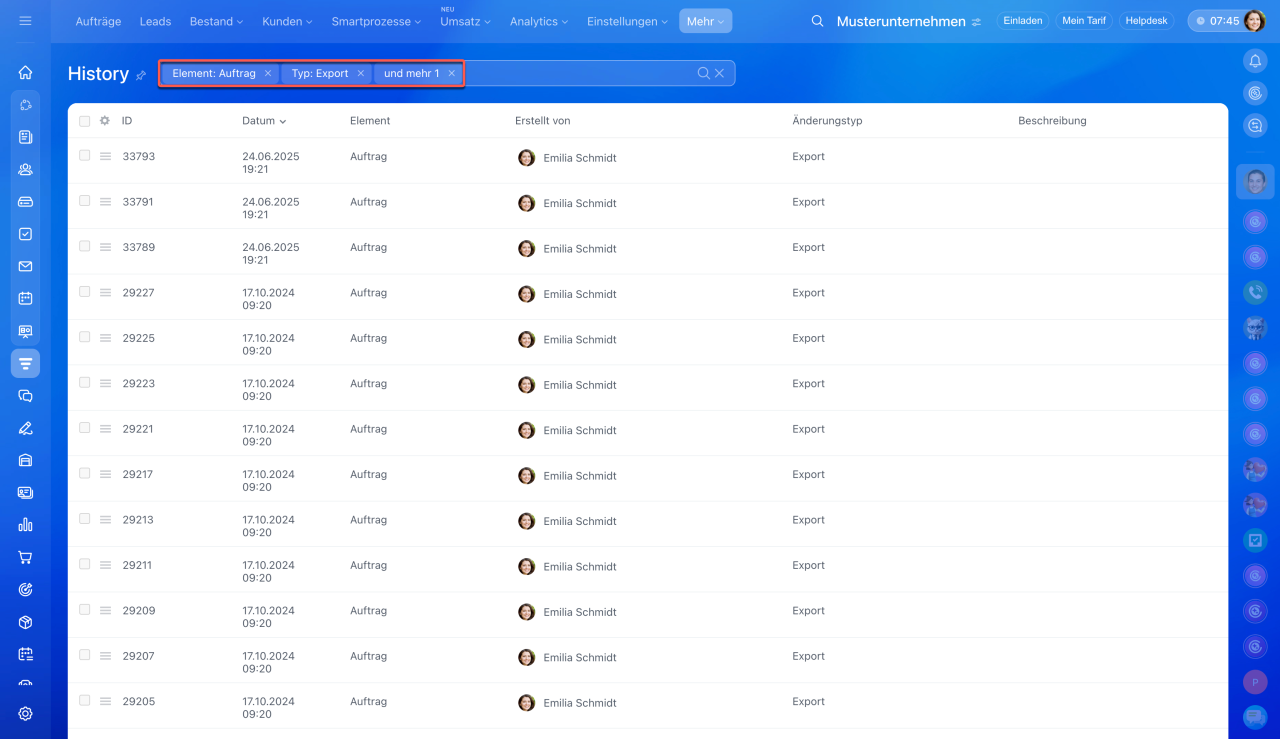Click the Einladen button

click(x=1023, y=21)
